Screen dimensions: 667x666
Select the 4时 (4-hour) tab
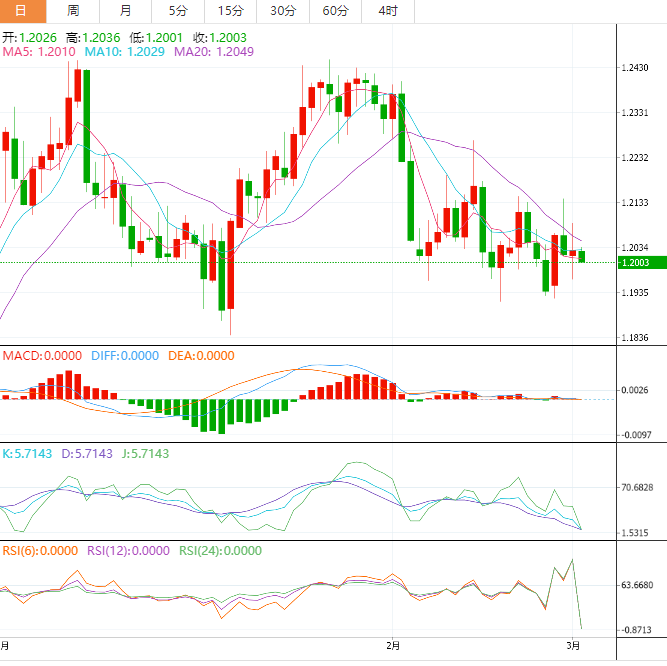click(387, 11)
